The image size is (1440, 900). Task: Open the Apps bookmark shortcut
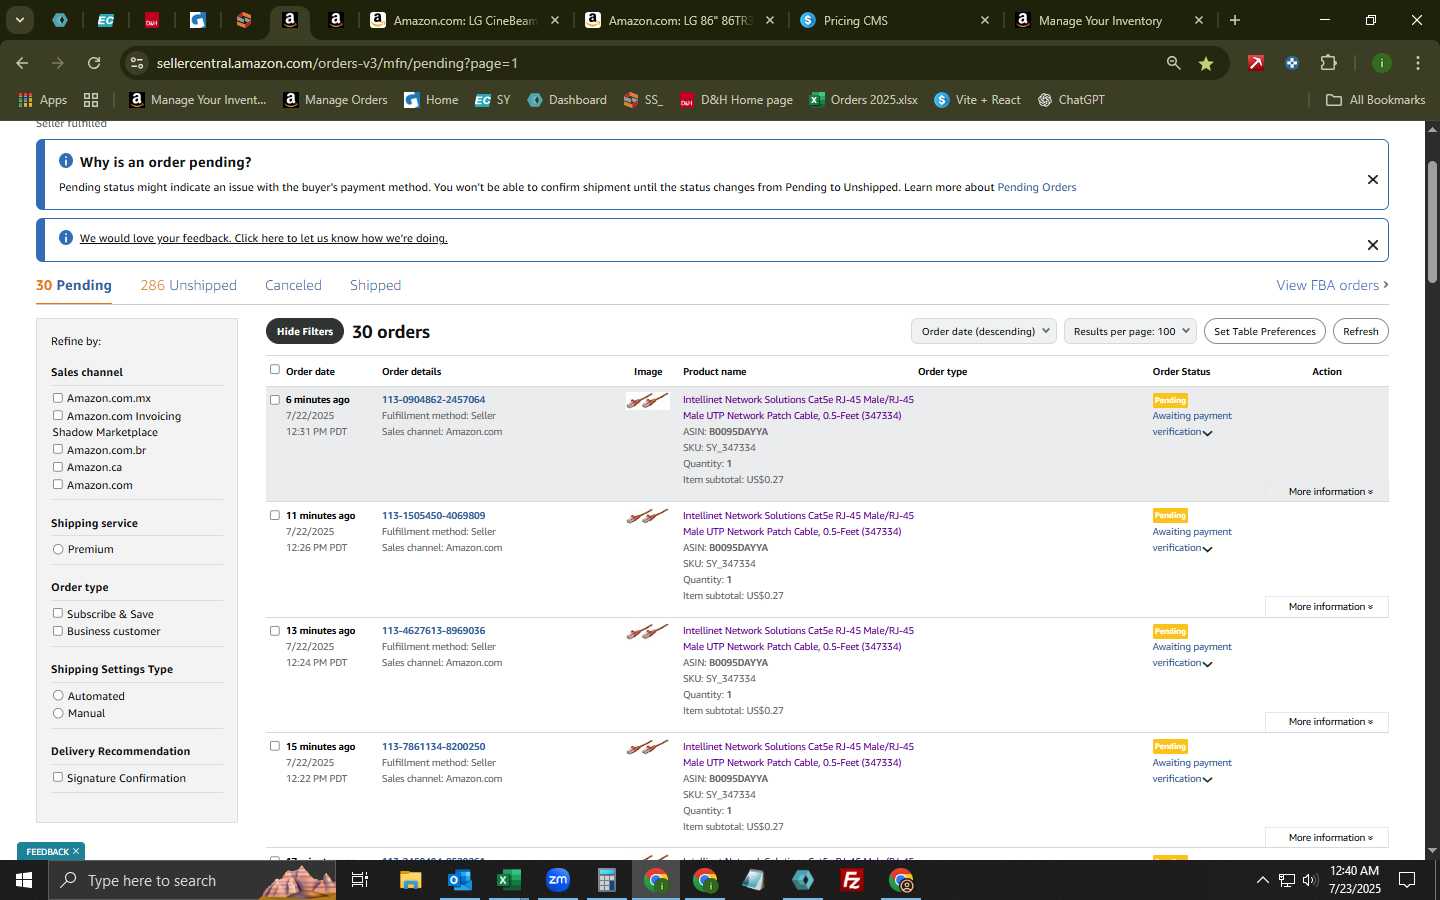pyautogui.click(x=42, y=100)
